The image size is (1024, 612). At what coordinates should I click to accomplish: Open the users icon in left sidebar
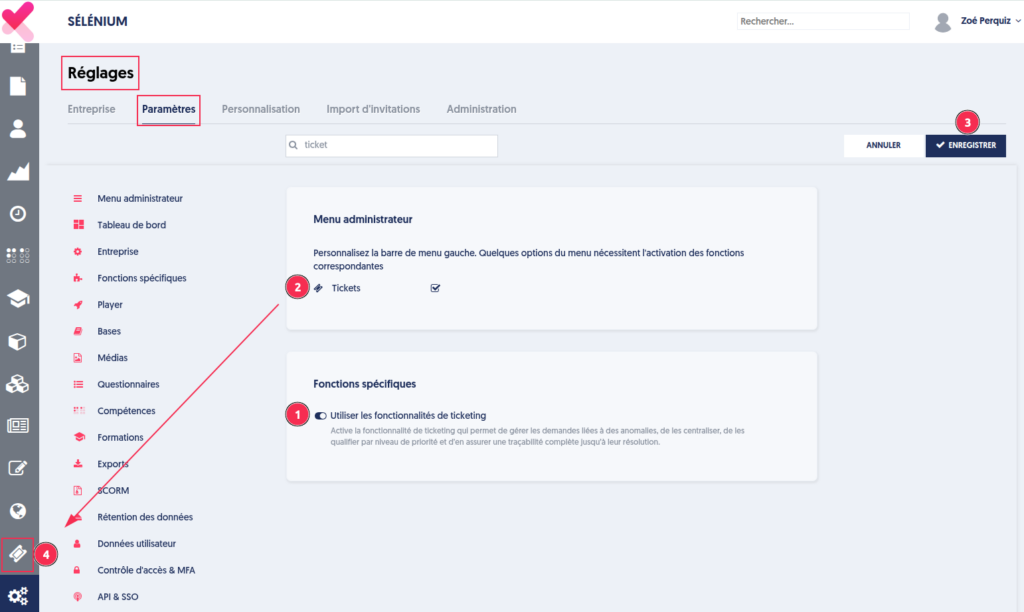pyautogui.click(x=18, y=129)
